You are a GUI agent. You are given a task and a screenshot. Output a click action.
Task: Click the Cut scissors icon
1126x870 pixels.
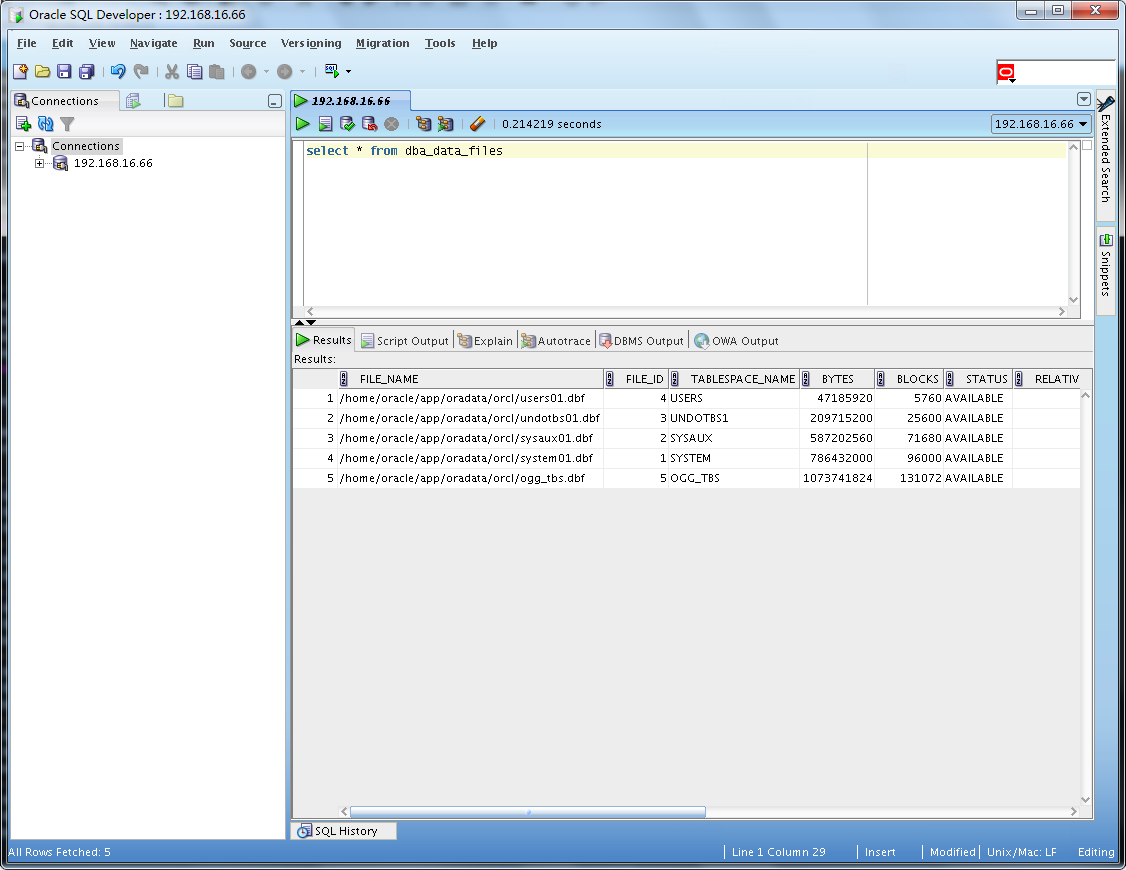(172, 71)
